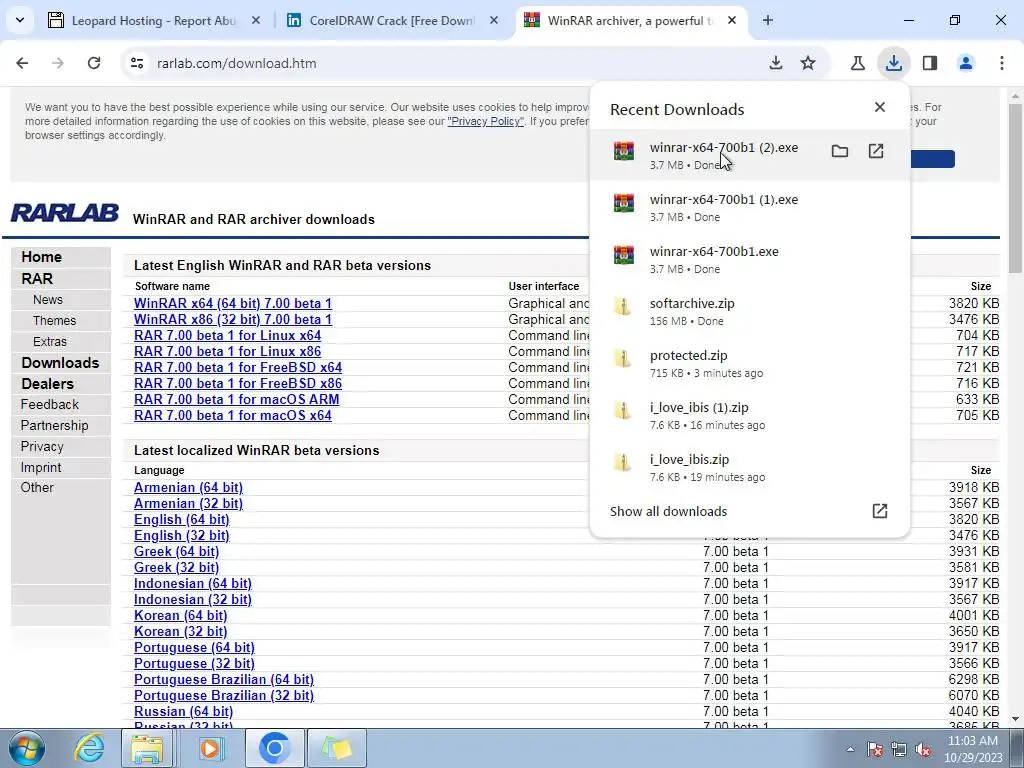
Task: Open the Other sidebar item
Action: [37, 487]
